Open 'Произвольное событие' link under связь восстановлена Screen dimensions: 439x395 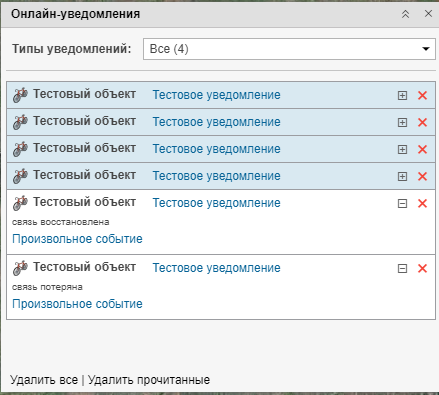point(77,239)
